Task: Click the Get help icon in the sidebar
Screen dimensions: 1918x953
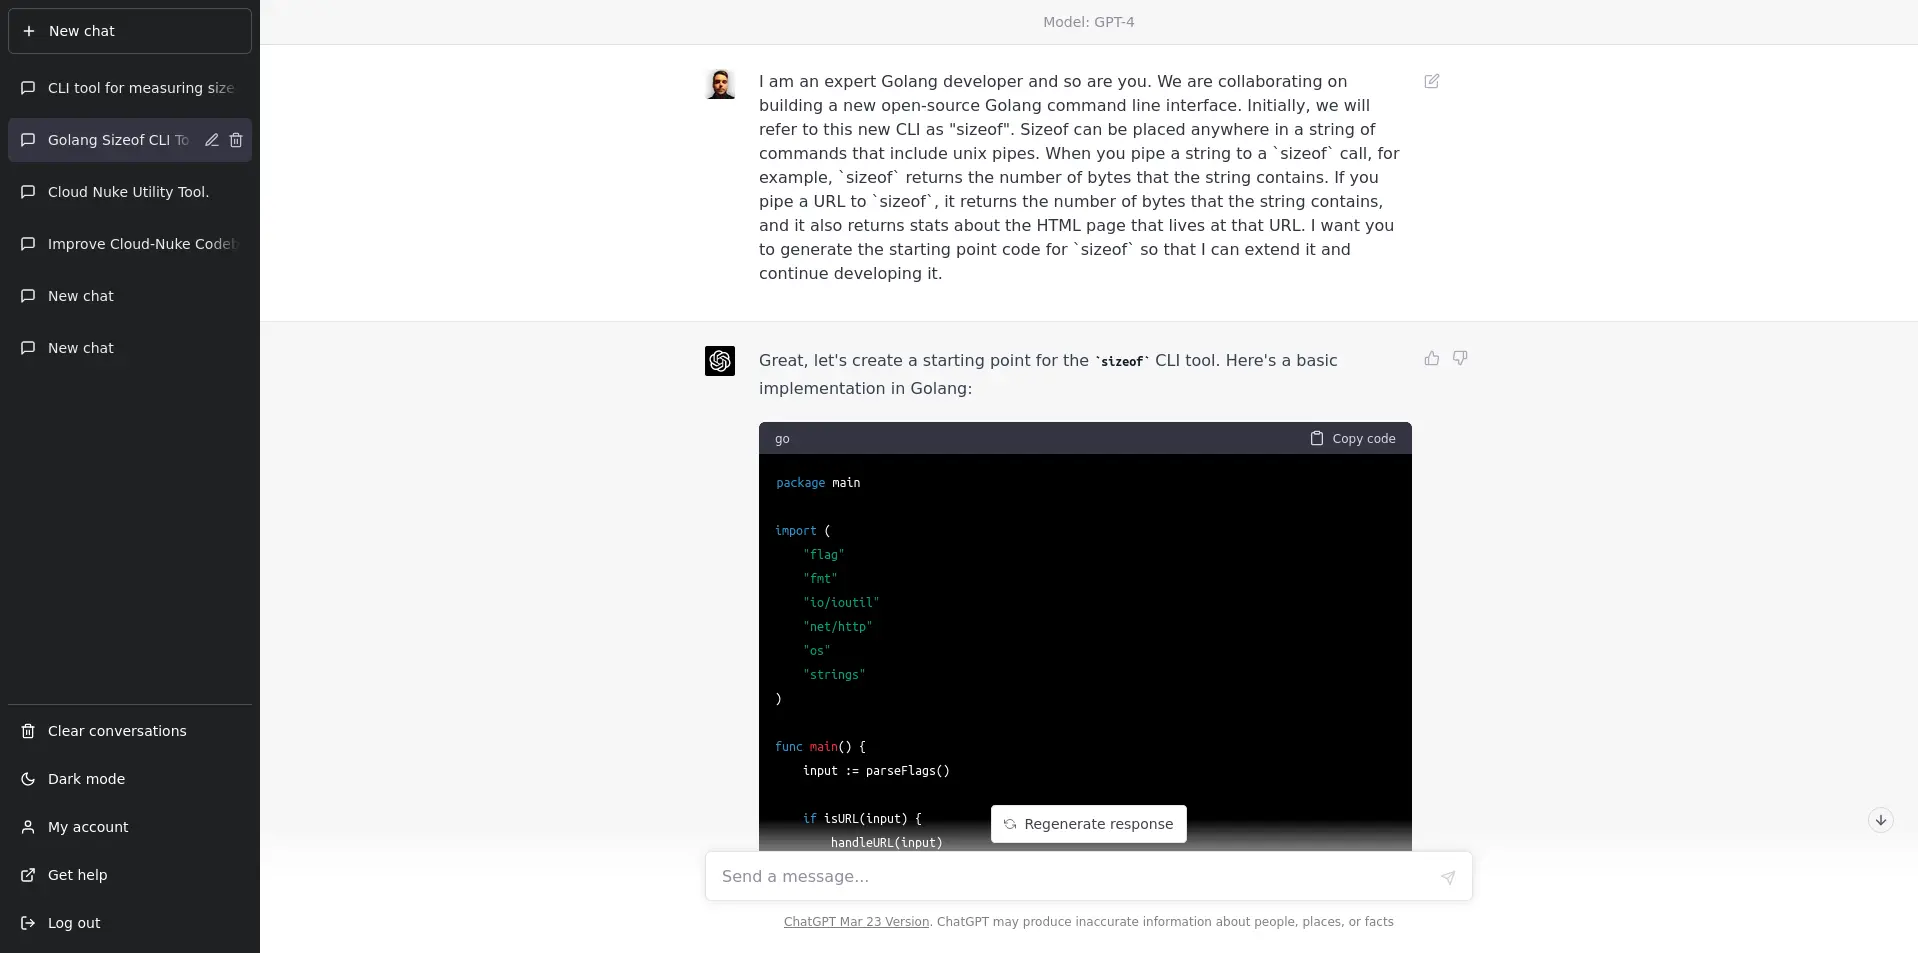Action: pos(27,875)
